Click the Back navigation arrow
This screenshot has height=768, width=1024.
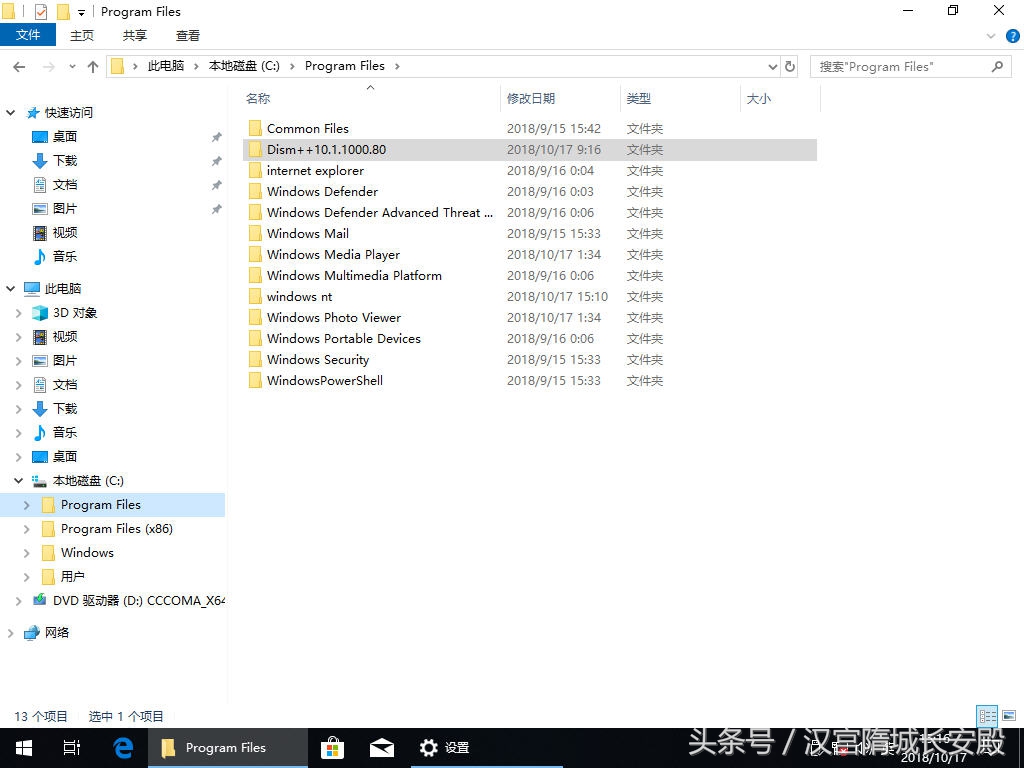tap(20, 67)
